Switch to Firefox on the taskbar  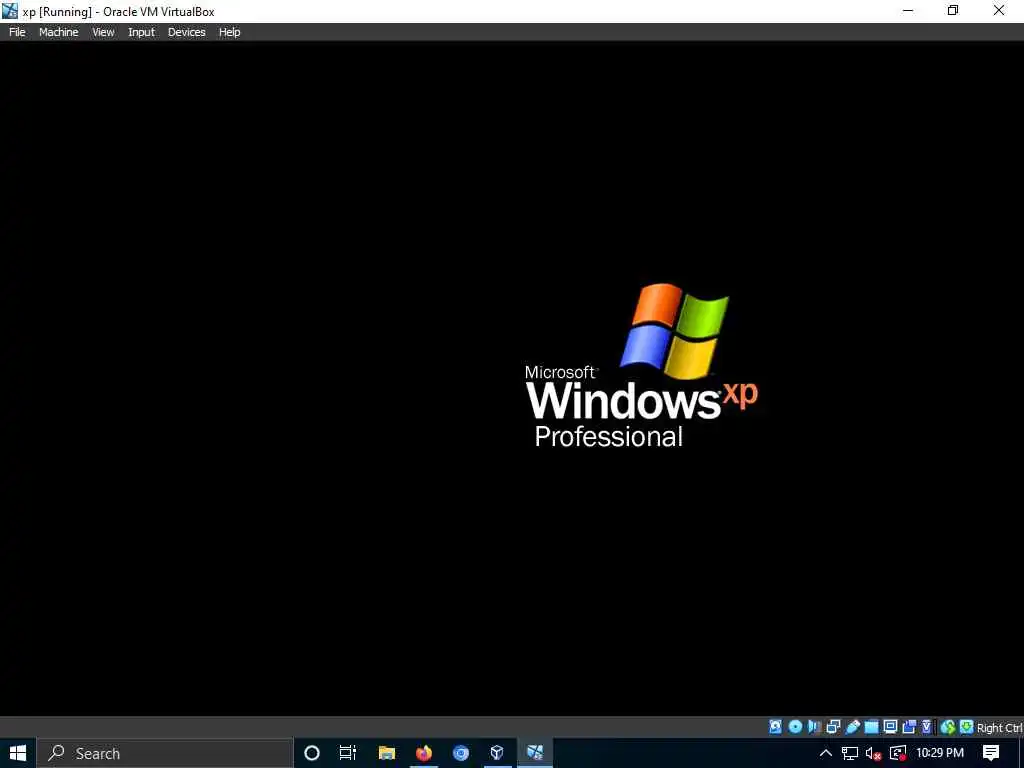click(x=424, y=753)
